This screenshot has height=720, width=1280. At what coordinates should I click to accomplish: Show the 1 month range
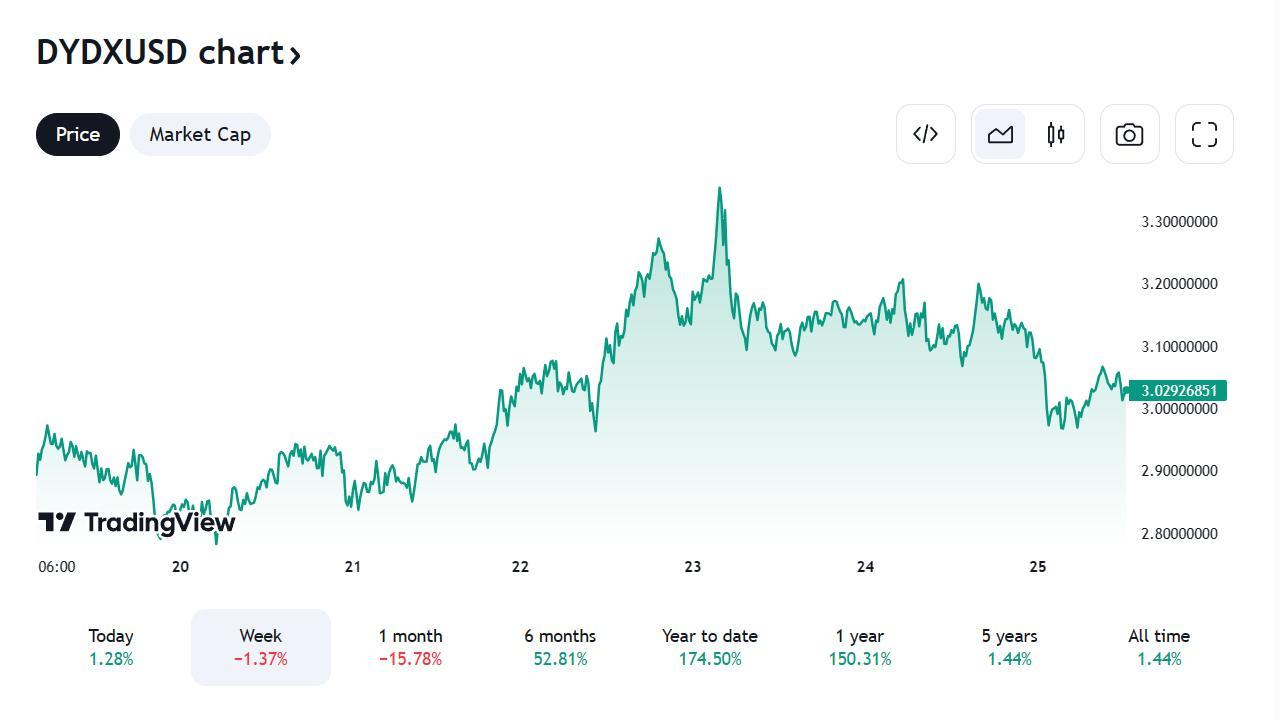(x=410, y=647)
